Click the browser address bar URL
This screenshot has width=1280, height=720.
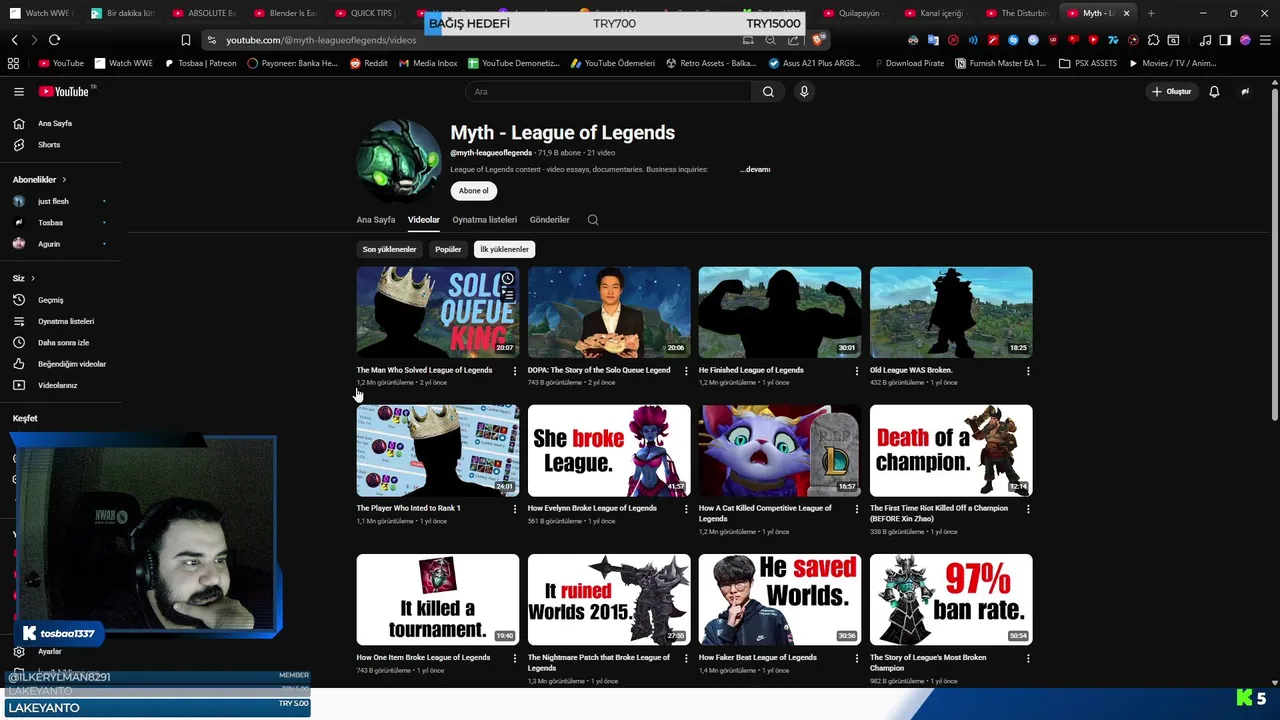[x=321, y=40]
